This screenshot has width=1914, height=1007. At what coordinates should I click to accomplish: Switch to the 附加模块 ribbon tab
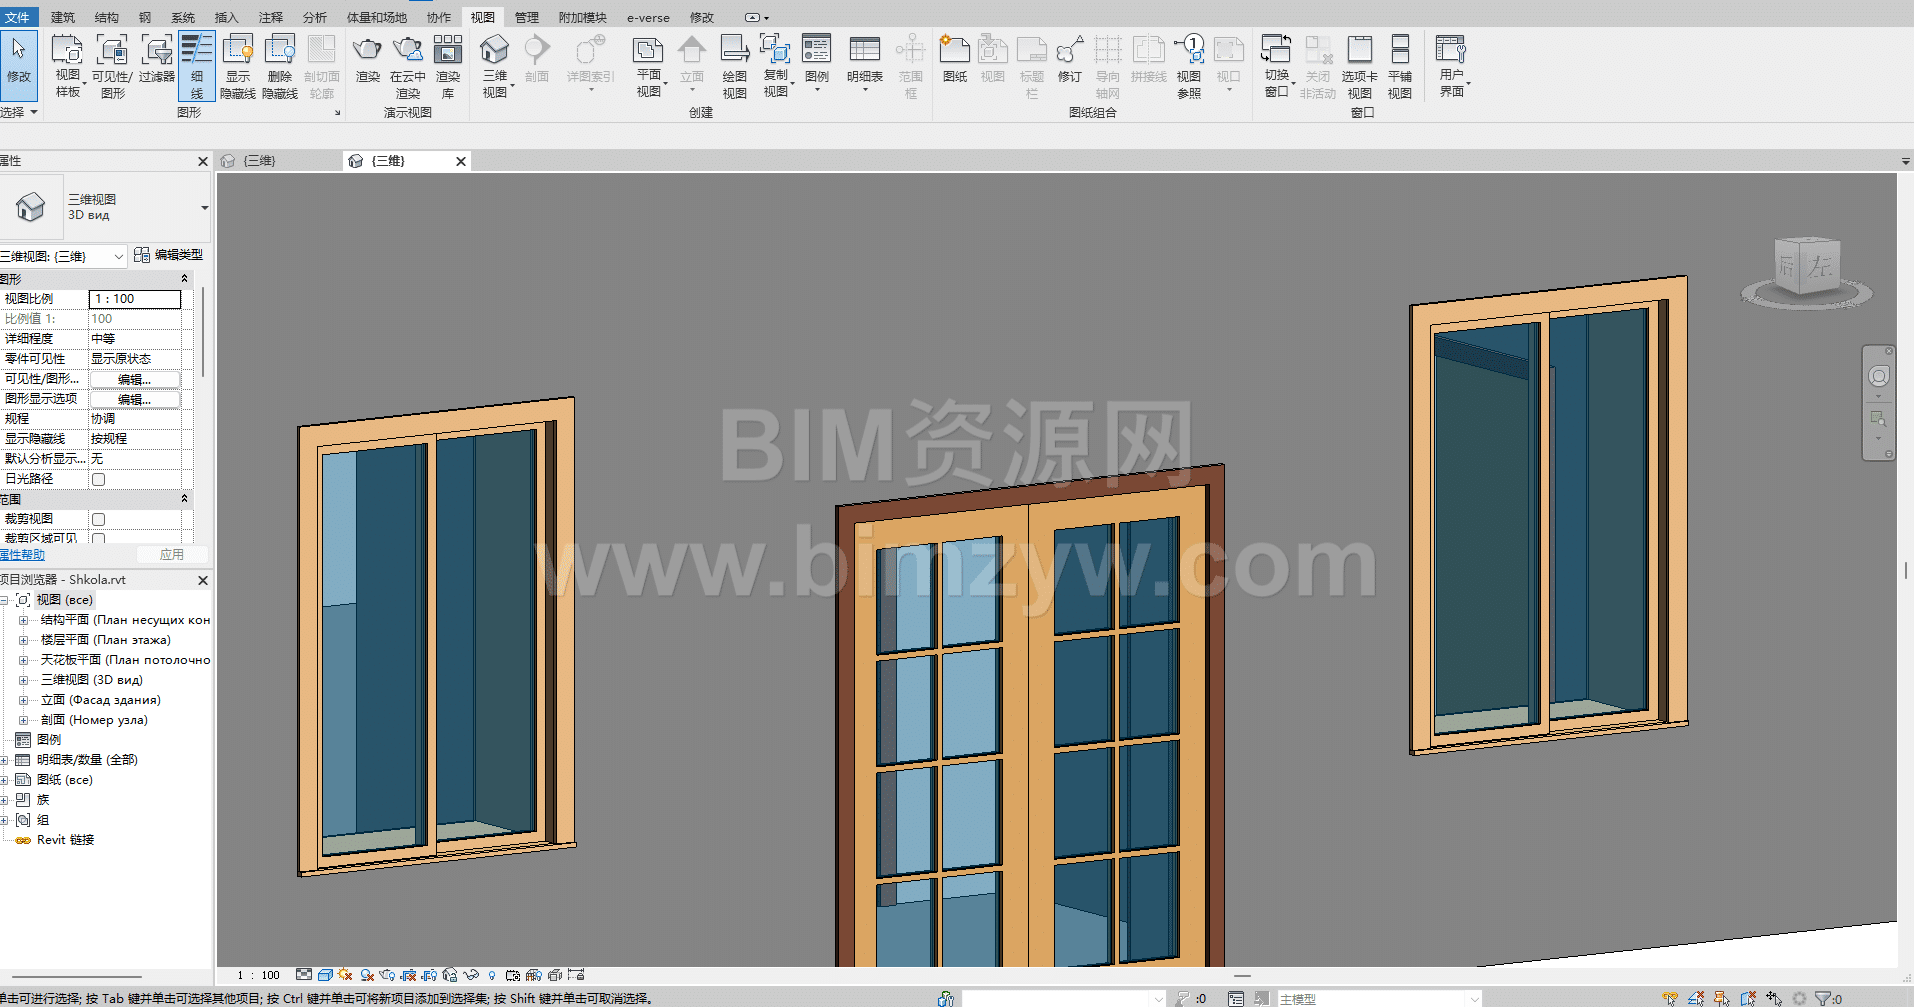click(583, 17)
